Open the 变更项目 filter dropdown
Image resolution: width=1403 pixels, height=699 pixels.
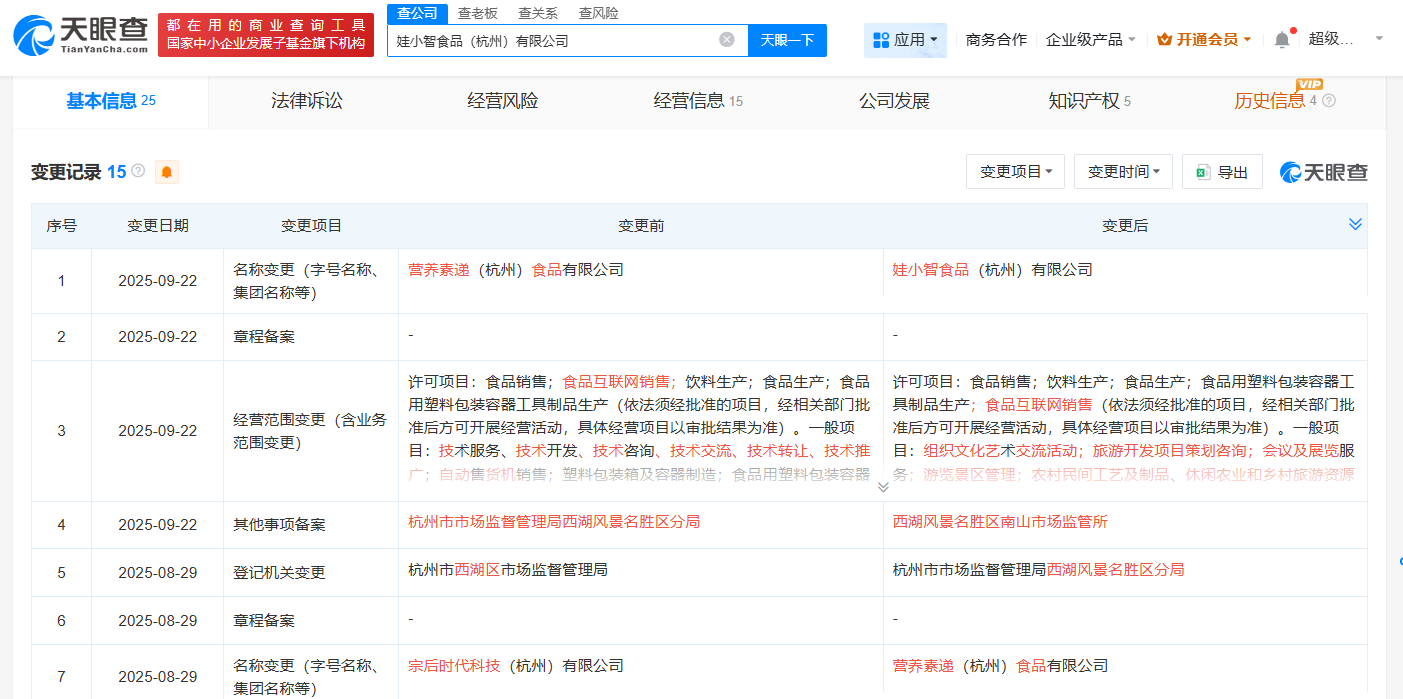point(1015,171)
